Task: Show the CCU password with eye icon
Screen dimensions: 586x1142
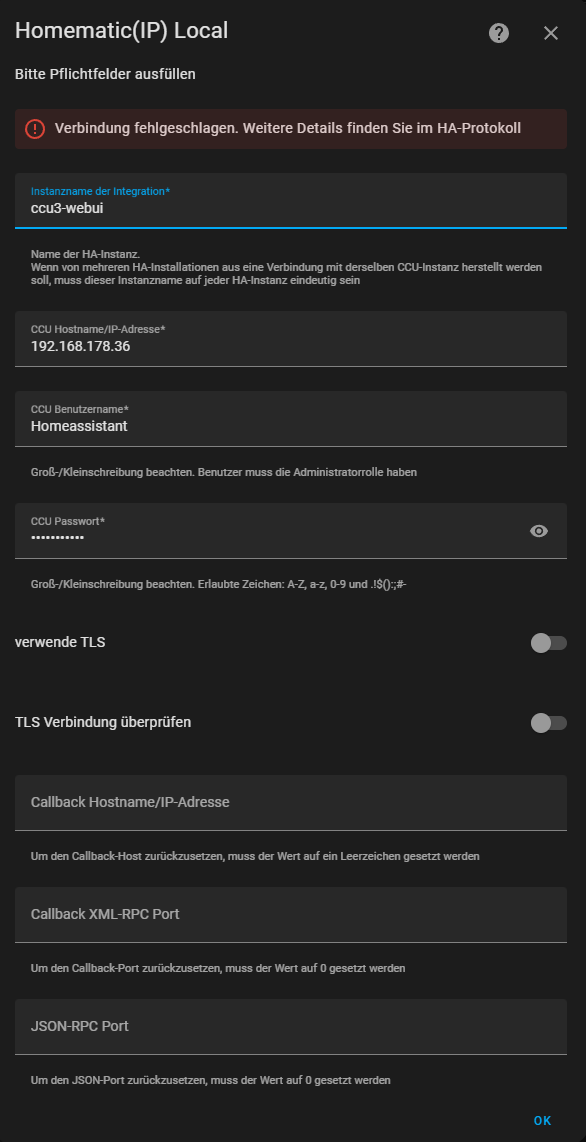Action: point(539,531)
